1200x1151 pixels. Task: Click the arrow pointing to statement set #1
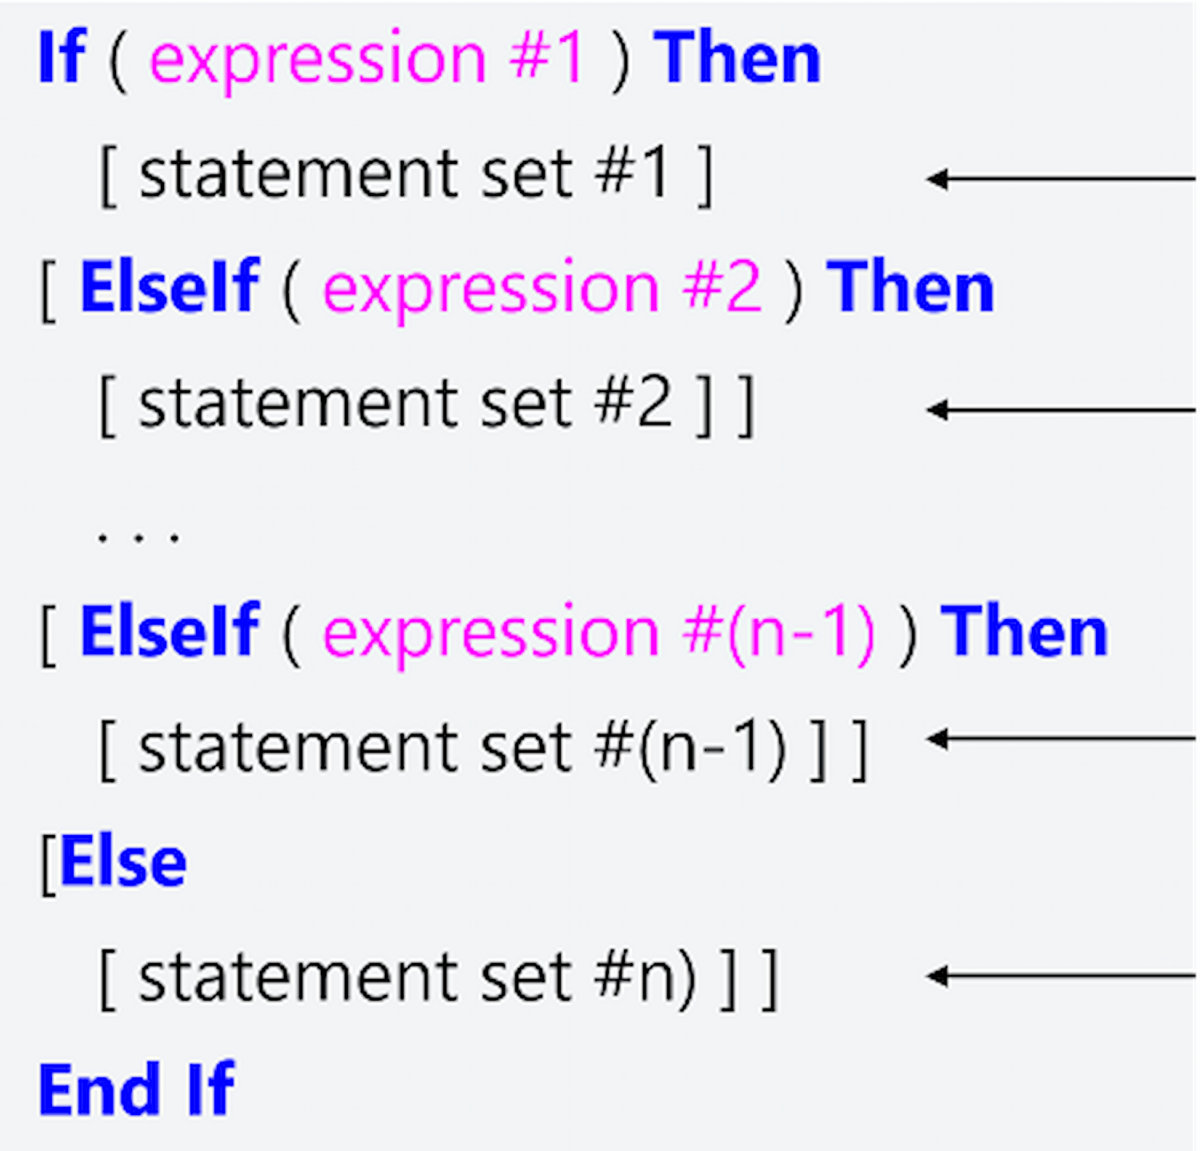[1060, 180]
